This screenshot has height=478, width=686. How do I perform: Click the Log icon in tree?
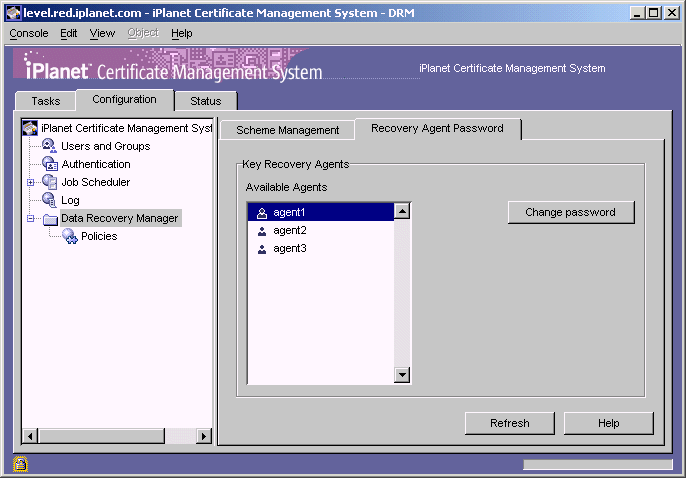pyautogui.click(x=49, y=200)
